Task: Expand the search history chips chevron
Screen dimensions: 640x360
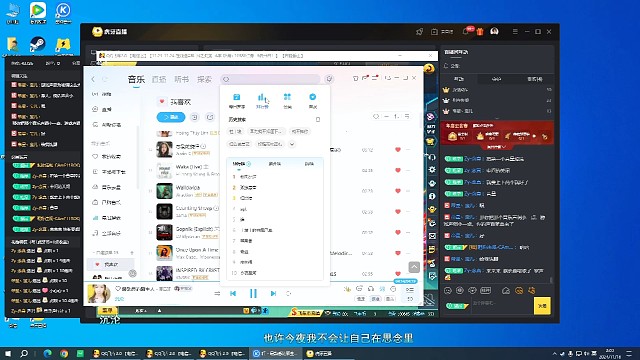Action: coord(292,144)
